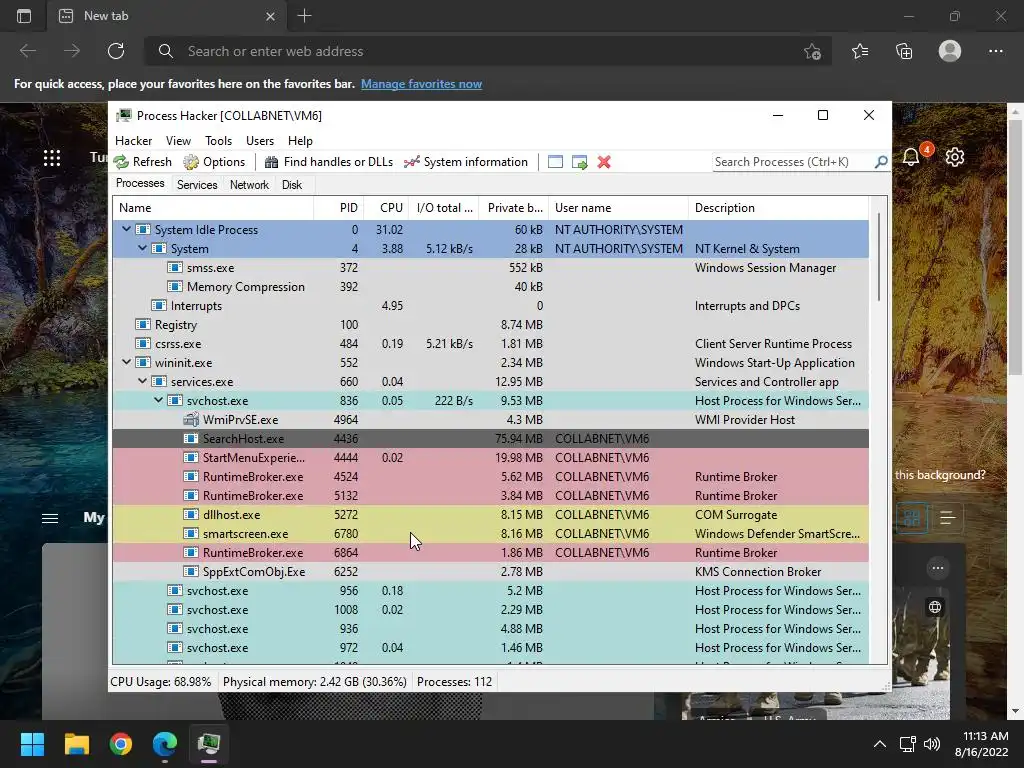Click the find window toolbar icon
Image resolution: width=1024 pixels, height=768 pixels.
tap(555, 162)
